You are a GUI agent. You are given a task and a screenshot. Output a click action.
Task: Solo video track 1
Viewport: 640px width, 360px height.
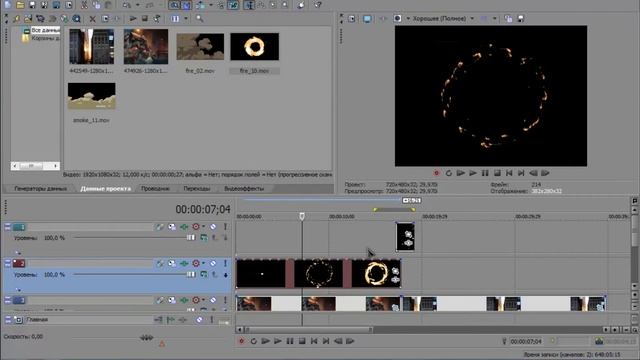click(225, 227)
